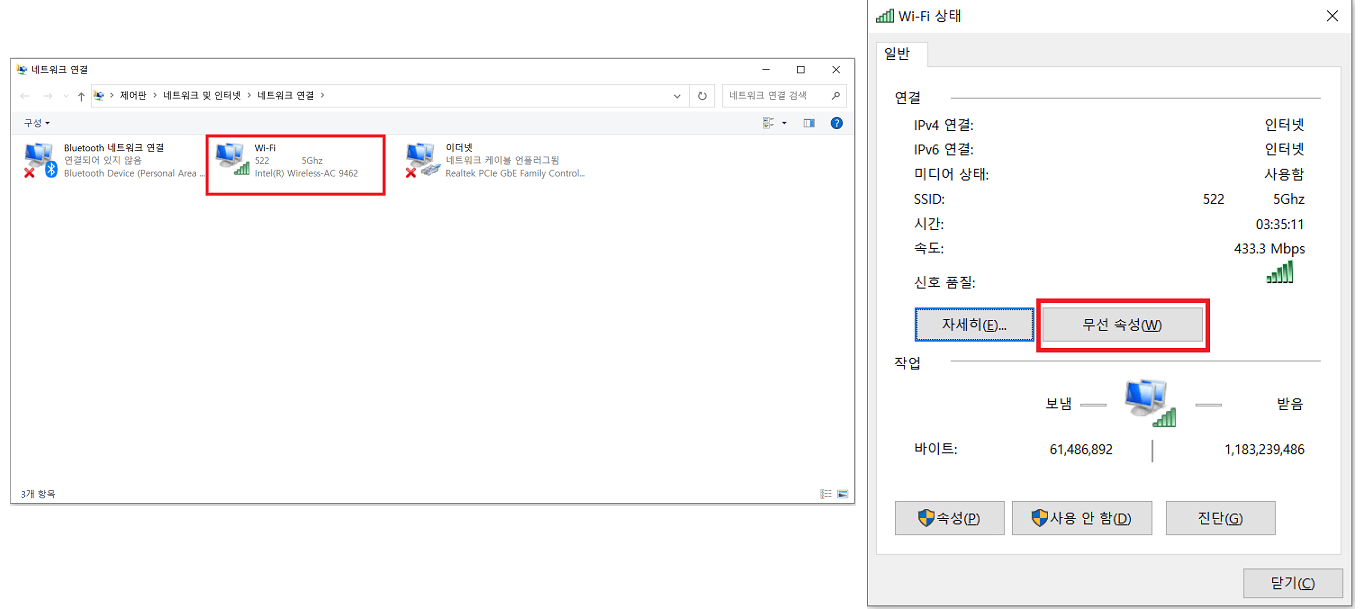Viewport: 1361px width, 609px height.
Task: Select the Wi-Fi Intel Wireless-AC 9462 adapter
Action: tap(295, 164)
